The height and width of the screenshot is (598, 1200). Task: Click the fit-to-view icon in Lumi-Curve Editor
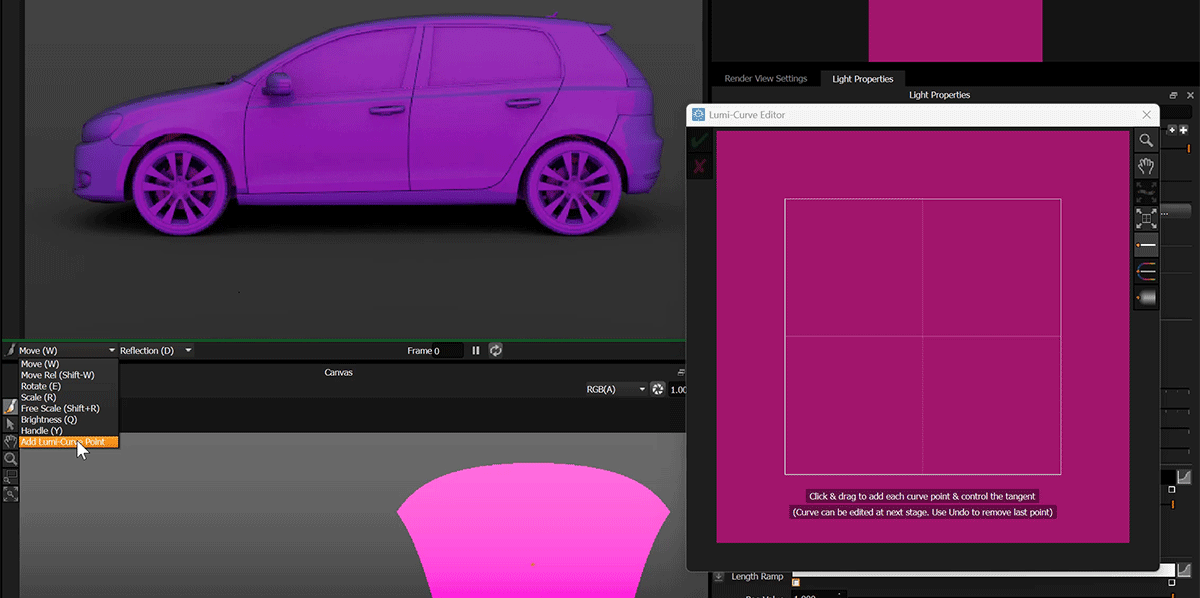[x=1146, y=218]
